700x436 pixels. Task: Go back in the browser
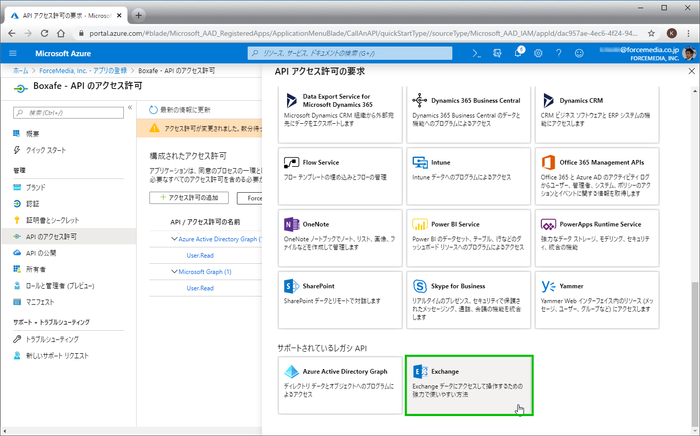pos(12,33)
